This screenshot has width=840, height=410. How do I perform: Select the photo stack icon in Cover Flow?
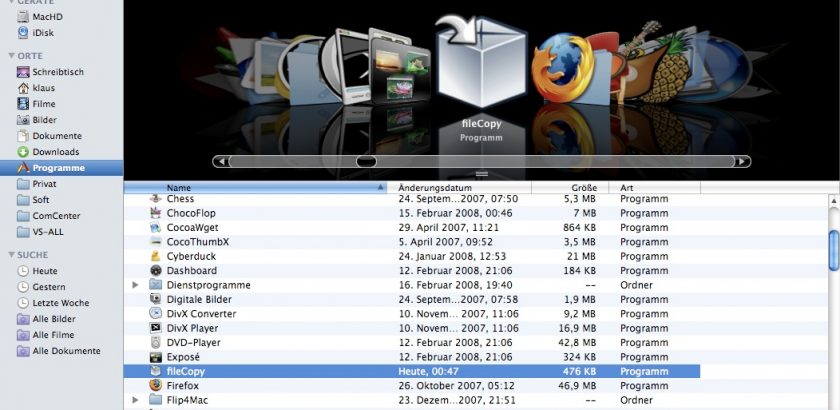pyautogui.click(x=399, y=69)
